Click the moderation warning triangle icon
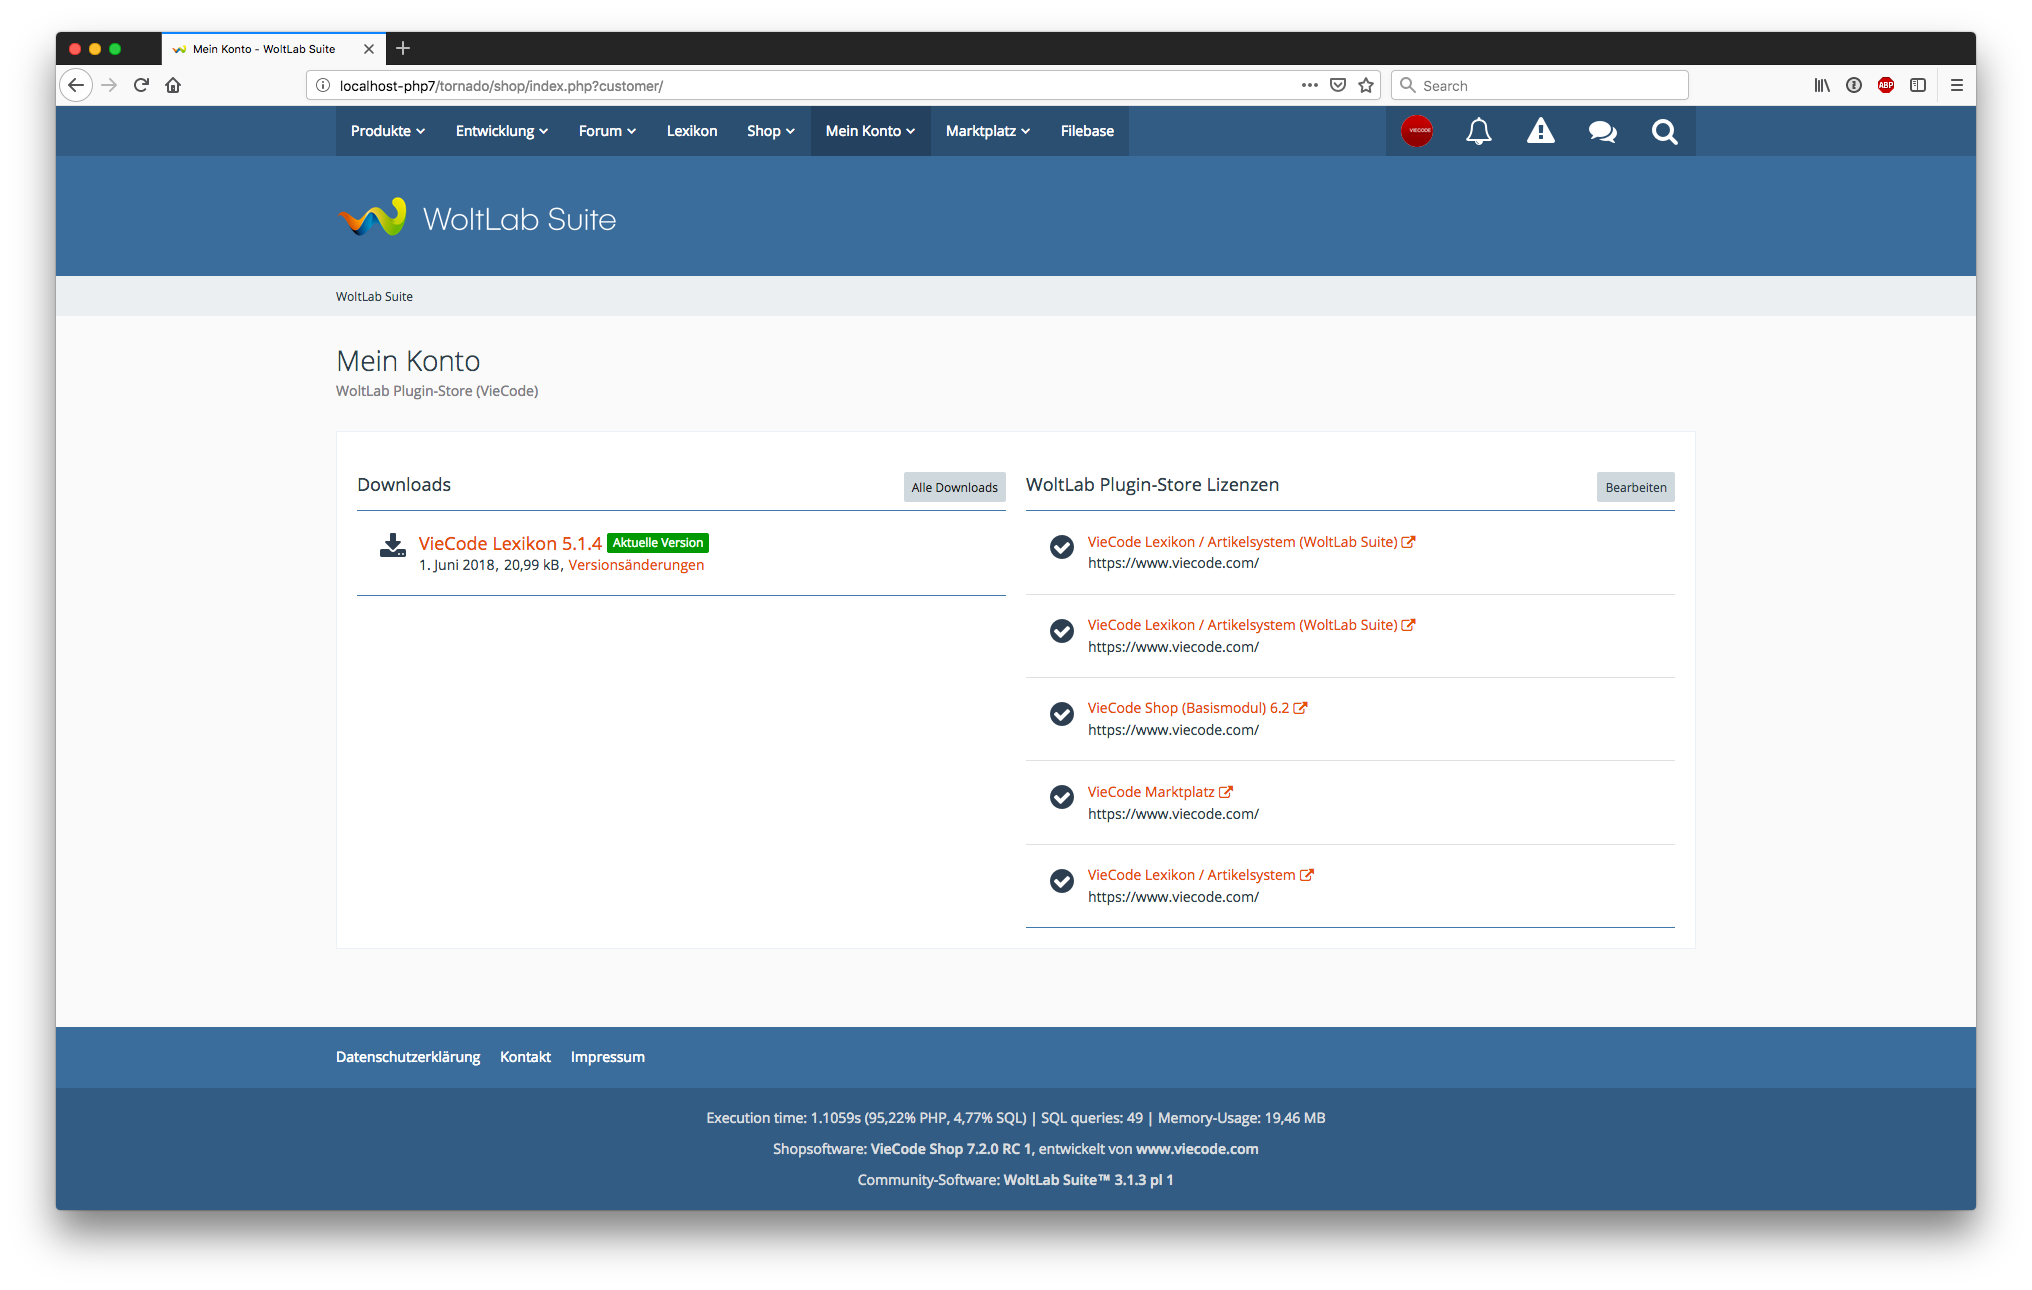2032x1290 pixels. [x=1540, y=131]
